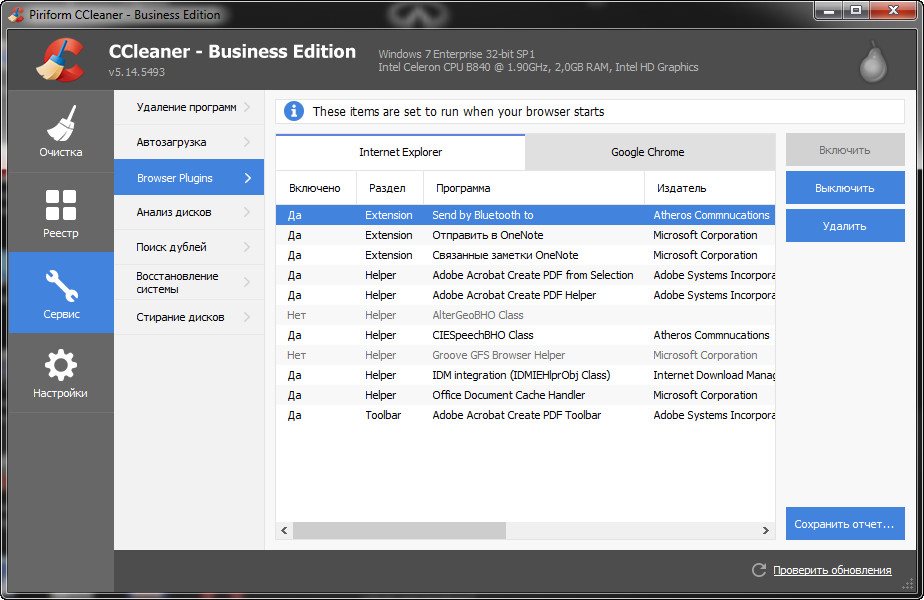Click the chevron next to Автозагрузка
Viewport: 924px width, 600px height.
[247, 142]
